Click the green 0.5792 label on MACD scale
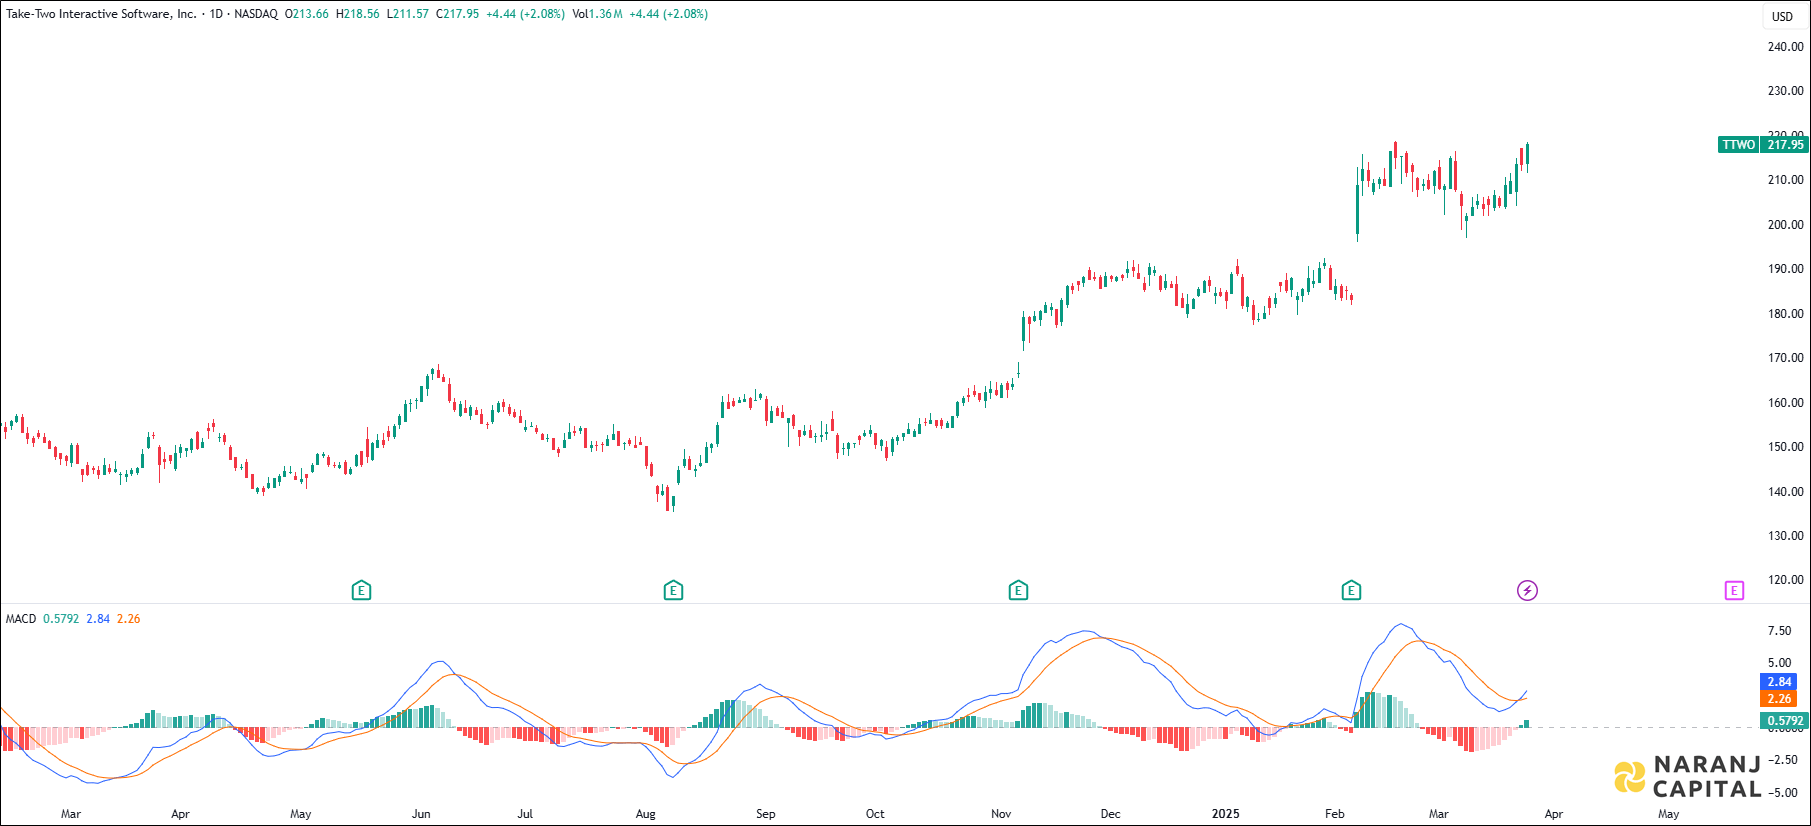Viewport: 1811px width, 826px height. (x=1784, y=721)
